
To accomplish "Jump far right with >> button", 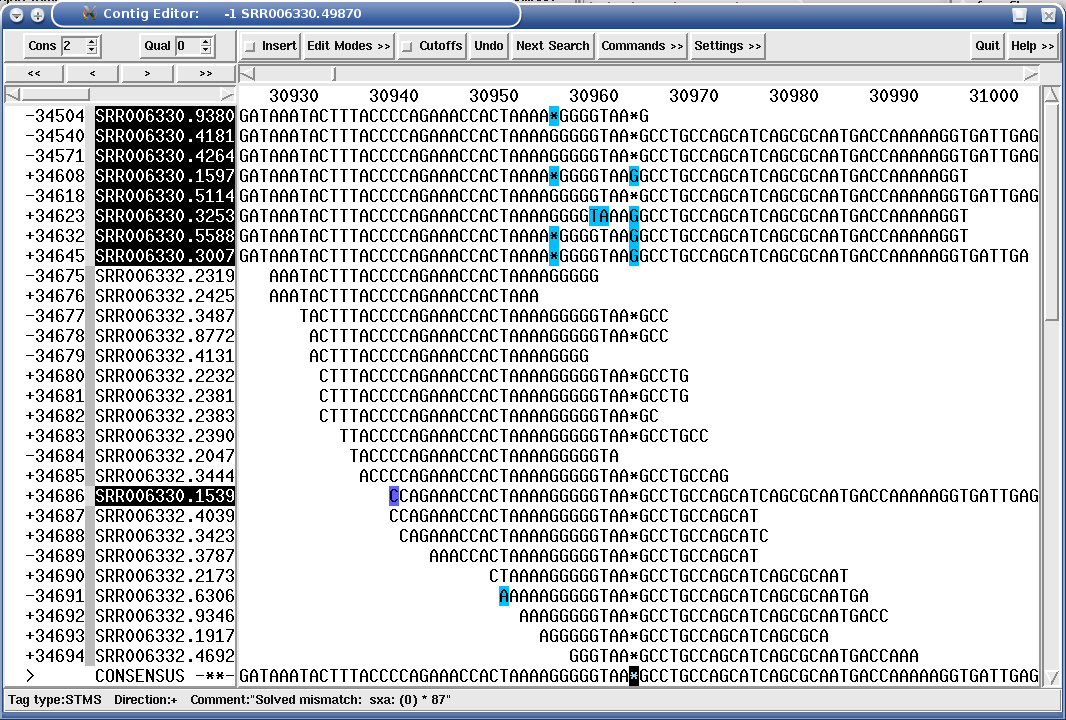I will (205, 73).
